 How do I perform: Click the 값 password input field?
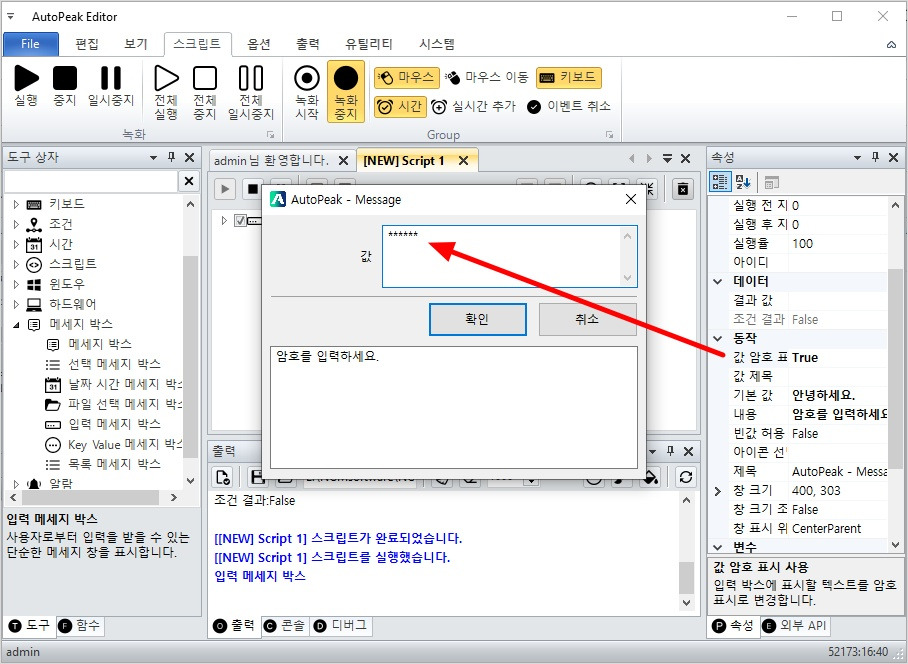(510, 256)
